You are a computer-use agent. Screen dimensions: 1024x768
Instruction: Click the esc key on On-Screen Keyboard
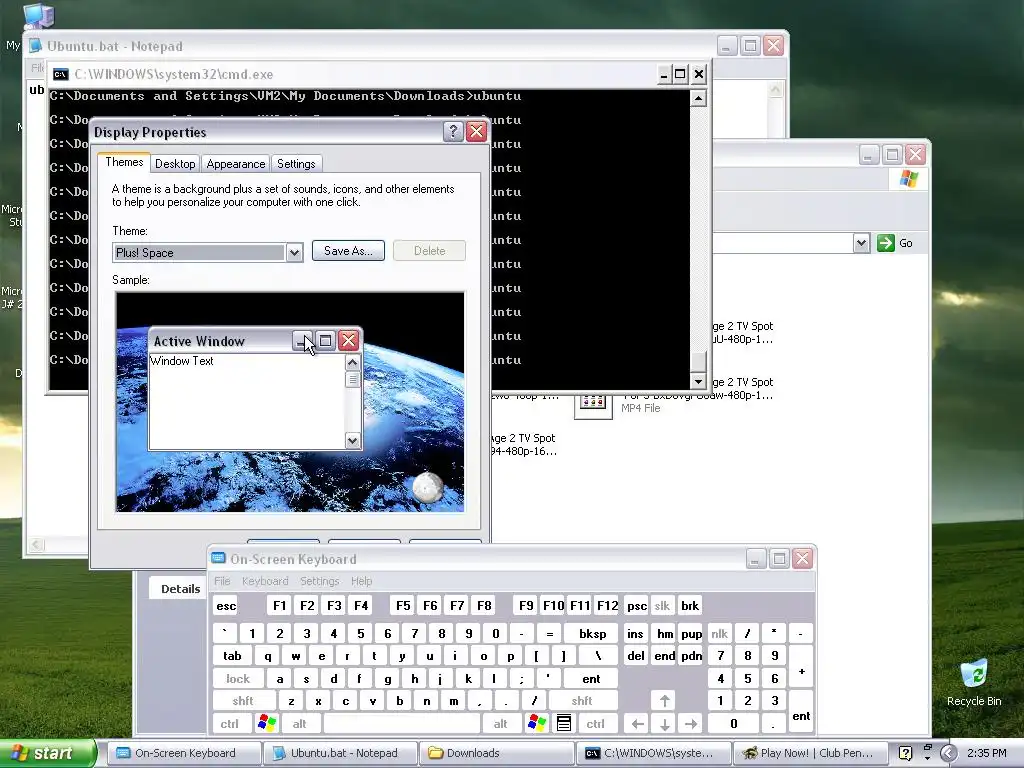[x=226, y=606]
